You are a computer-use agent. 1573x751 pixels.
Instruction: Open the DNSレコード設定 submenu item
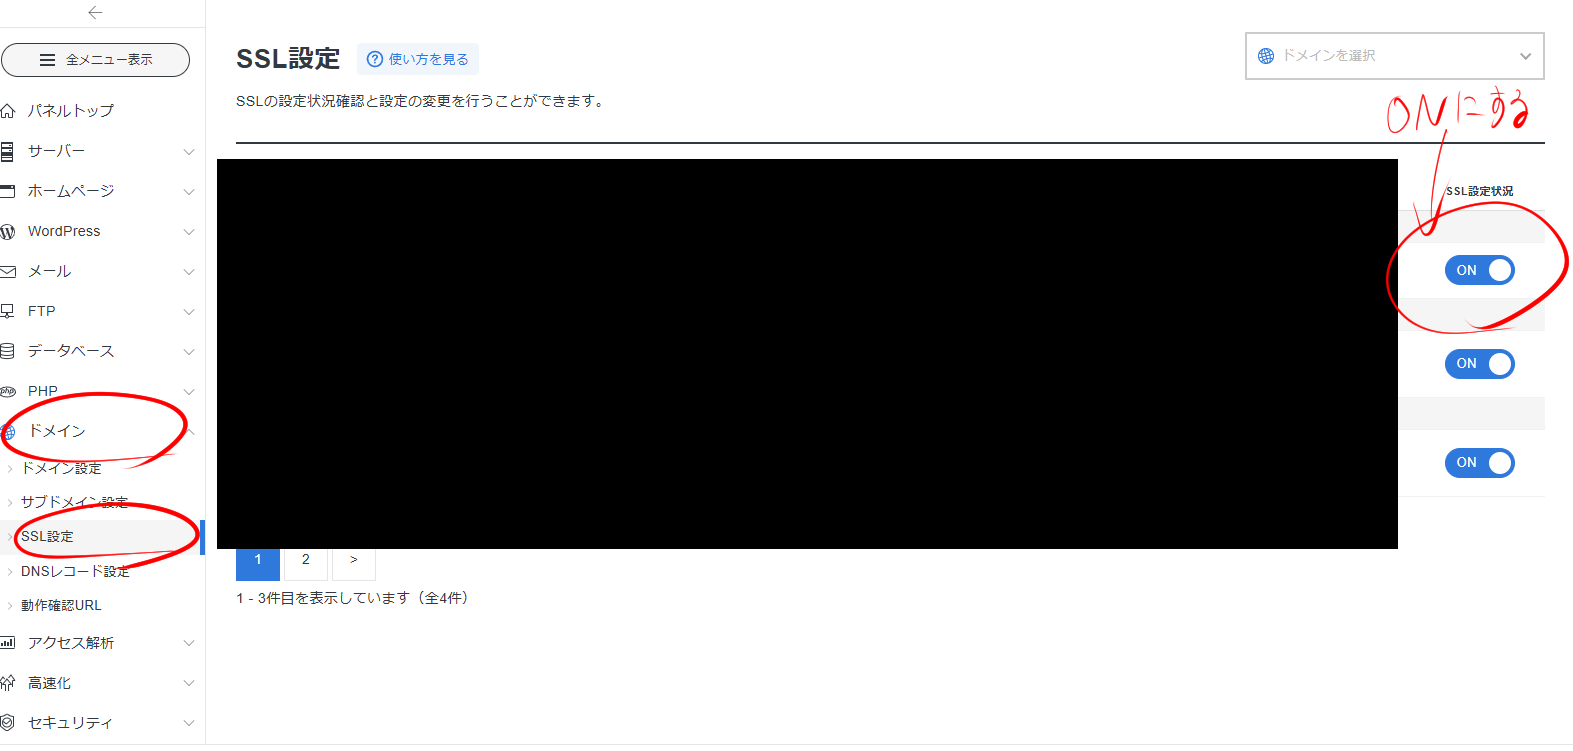(75, 571)
